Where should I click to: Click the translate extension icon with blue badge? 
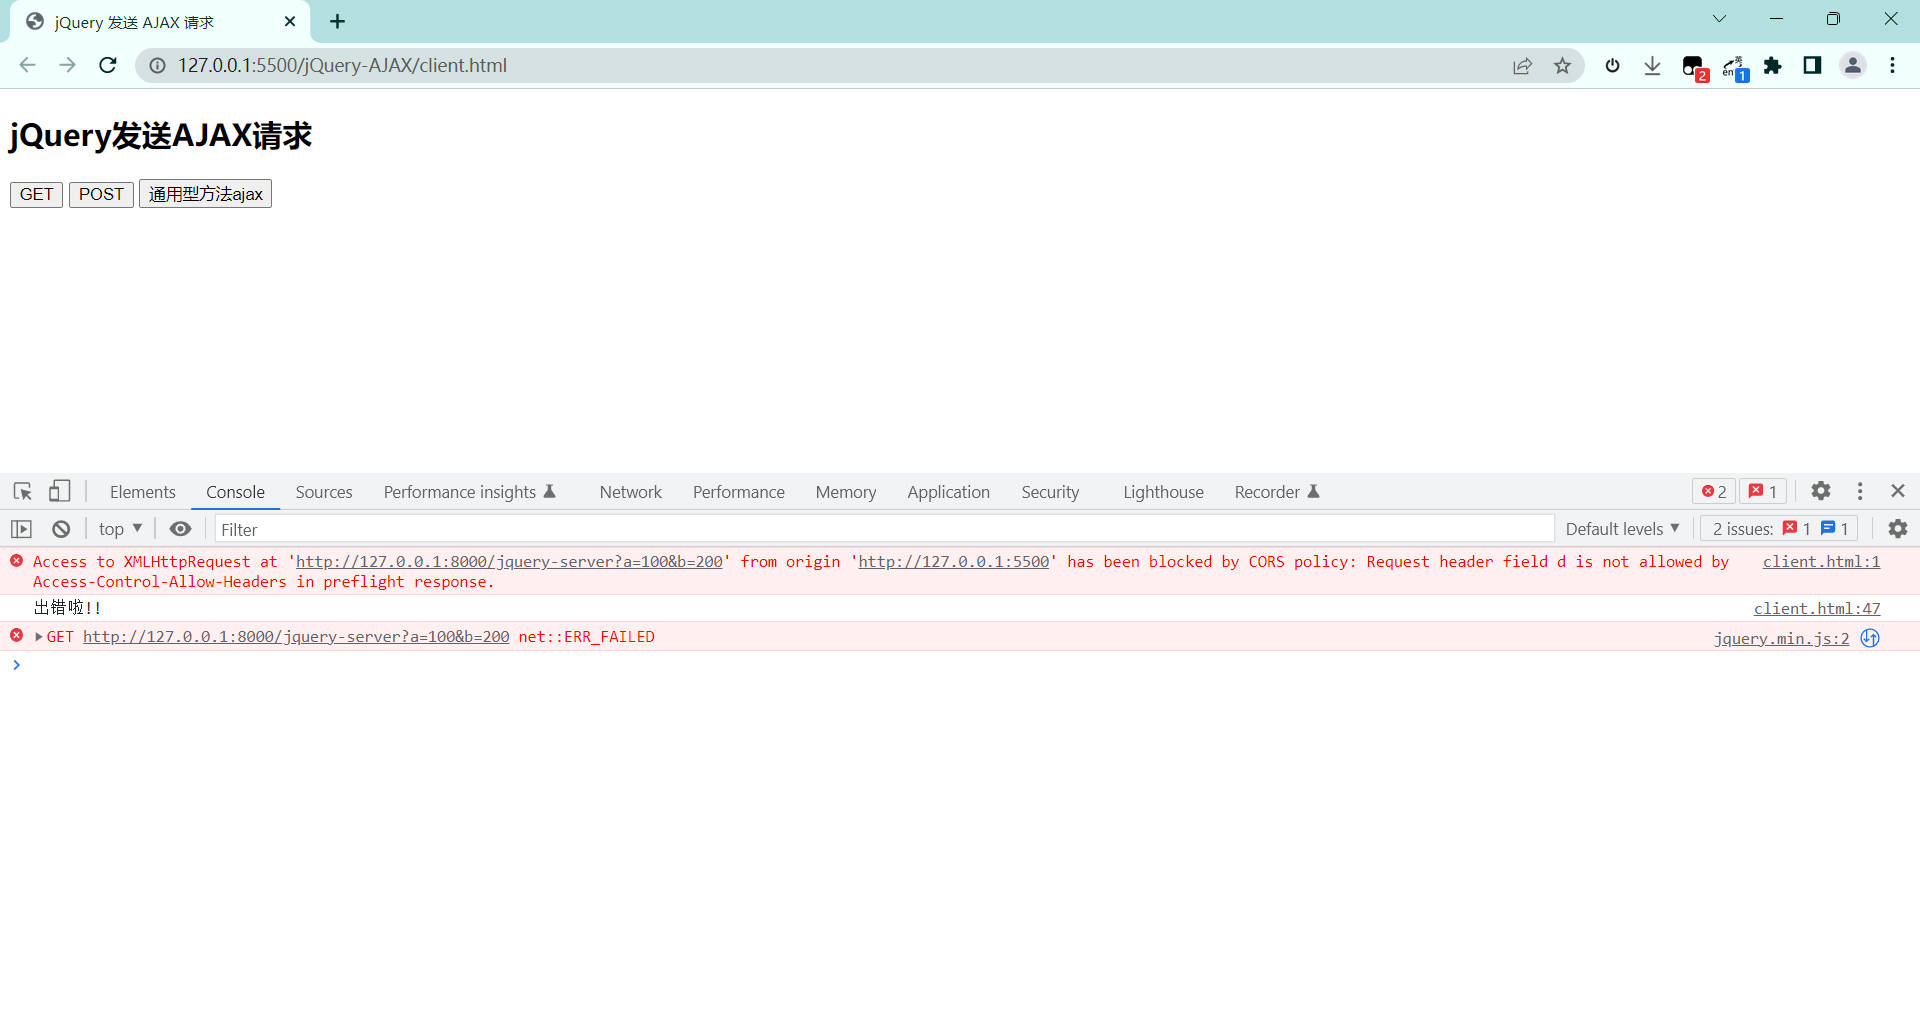(x=1735, y=68)
